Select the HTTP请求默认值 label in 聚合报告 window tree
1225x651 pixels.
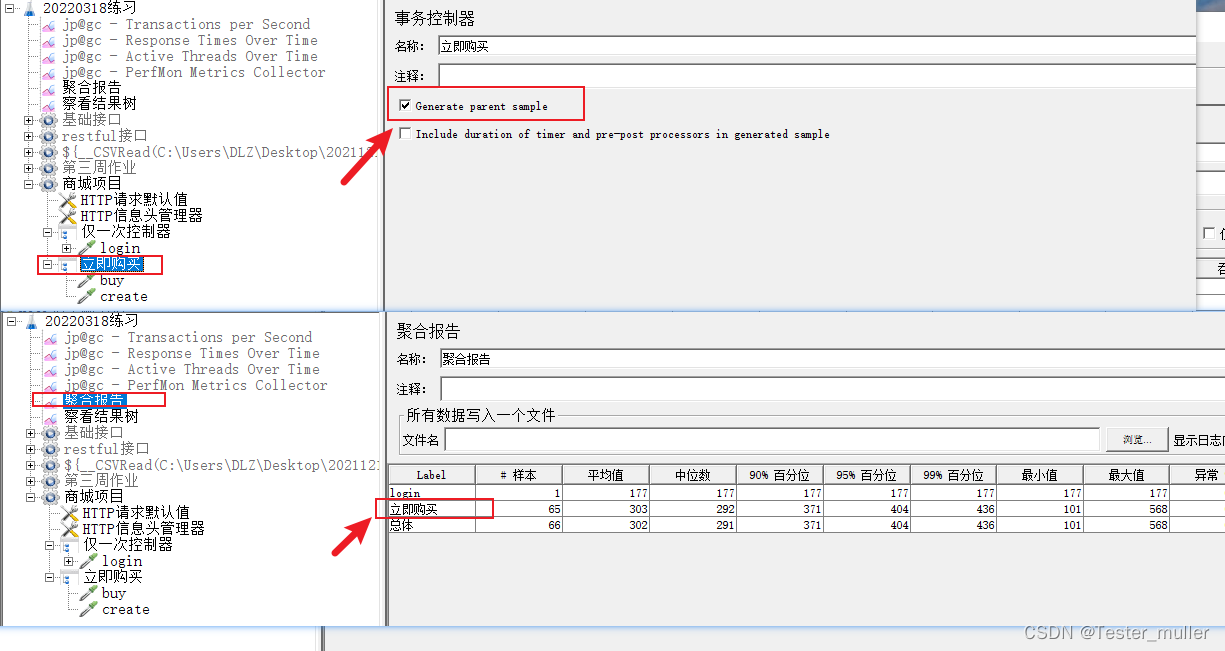[x=136, y=513]
